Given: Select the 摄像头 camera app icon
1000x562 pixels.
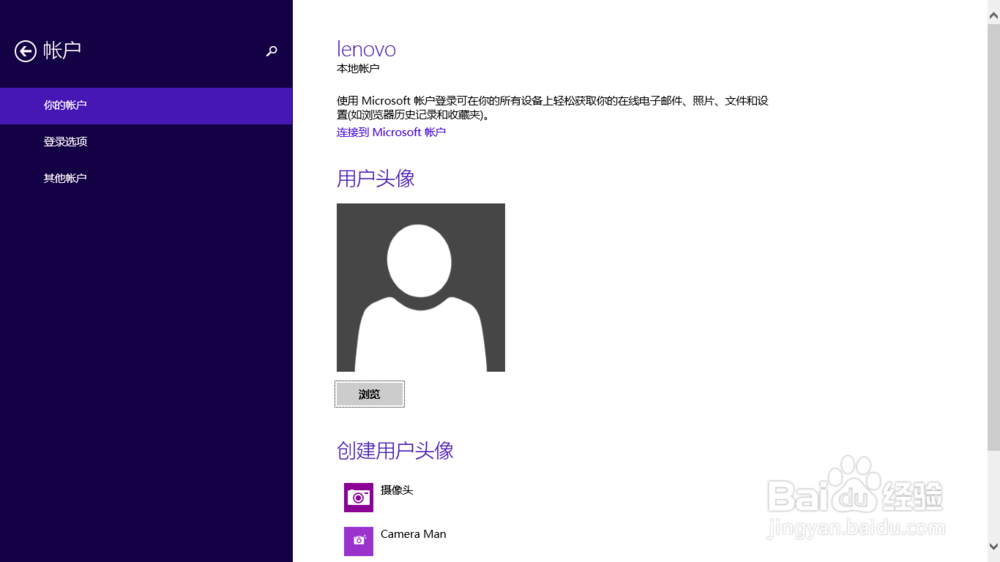Looking at the screenshot, I should pyautogui.click(x=358, y=498).
